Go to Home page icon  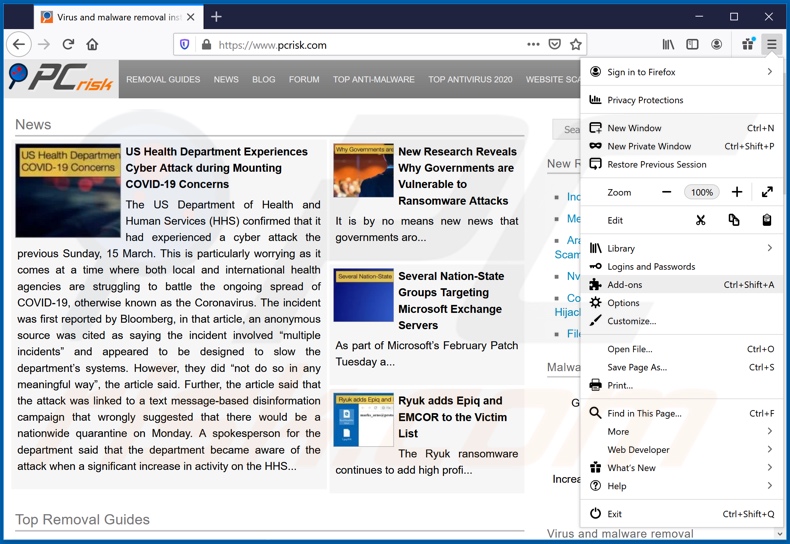(92, 45)
